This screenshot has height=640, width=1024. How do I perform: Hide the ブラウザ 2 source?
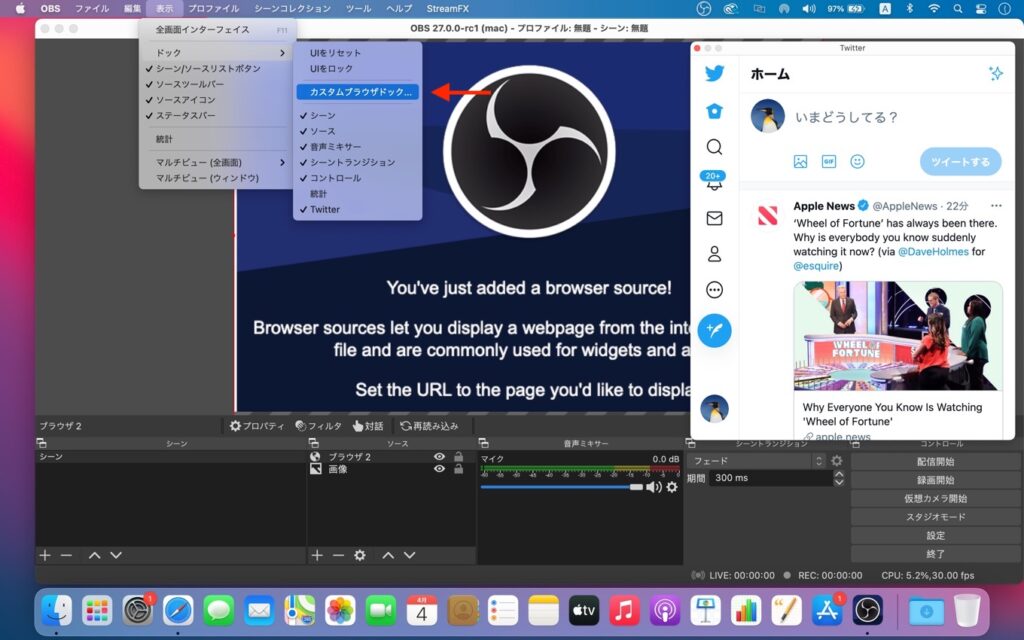[437, 455]
